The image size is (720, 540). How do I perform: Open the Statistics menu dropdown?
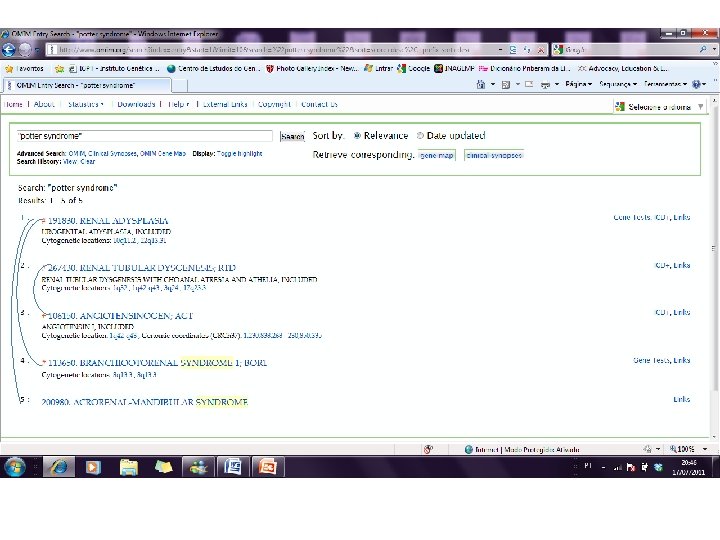click(85, 104)
